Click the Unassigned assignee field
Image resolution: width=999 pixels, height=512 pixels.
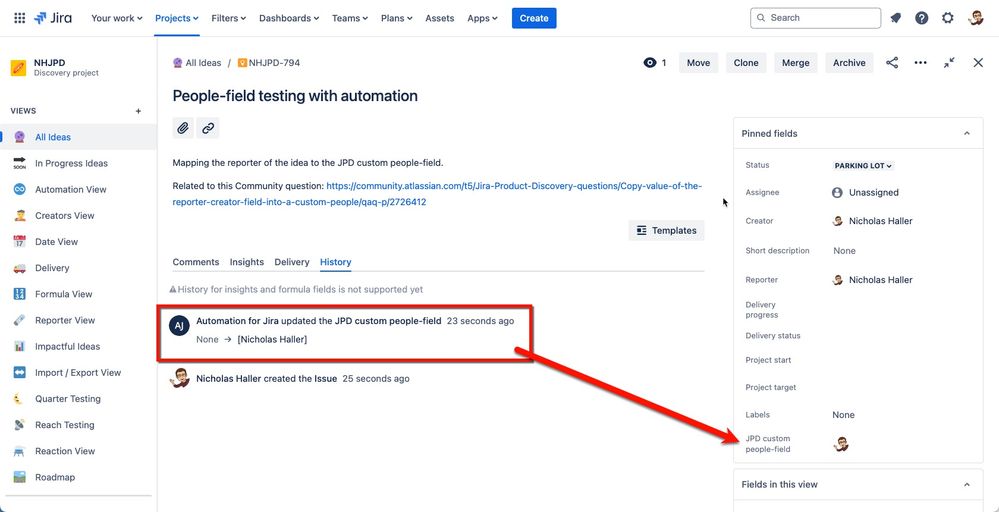pos(865,192)
